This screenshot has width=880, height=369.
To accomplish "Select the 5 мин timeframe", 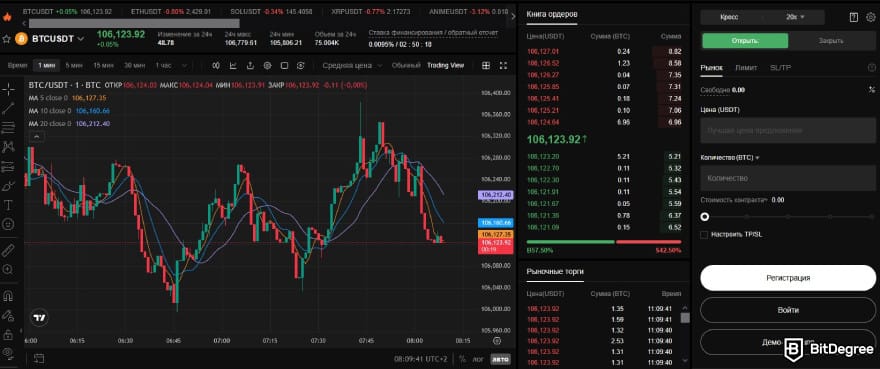I will (x=74, y=66).
